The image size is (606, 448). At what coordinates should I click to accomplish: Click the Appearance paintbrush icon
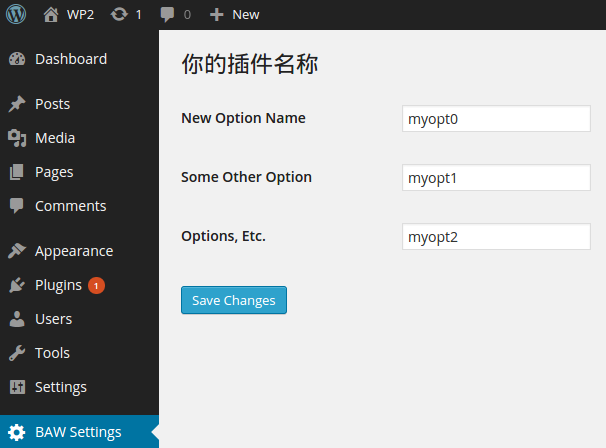[x=17, y=251]
